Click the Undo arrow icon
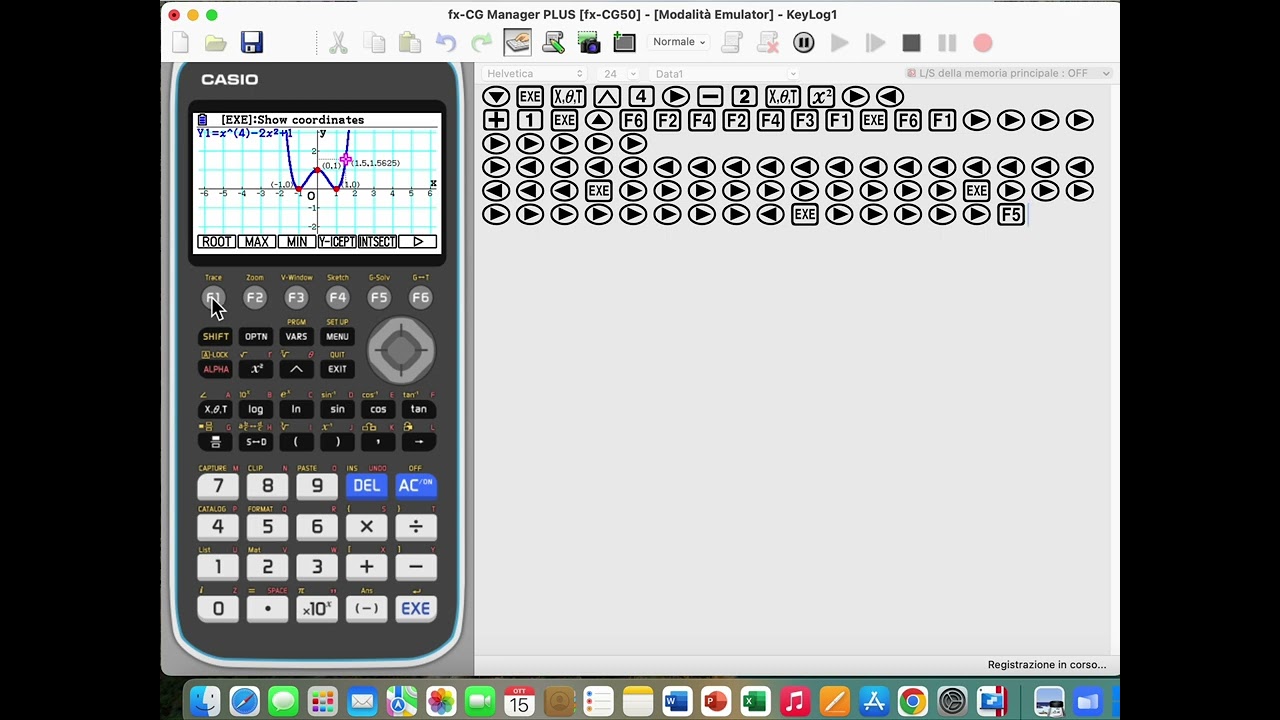This screenshot has width=1280, height=720. pos(446,43)
